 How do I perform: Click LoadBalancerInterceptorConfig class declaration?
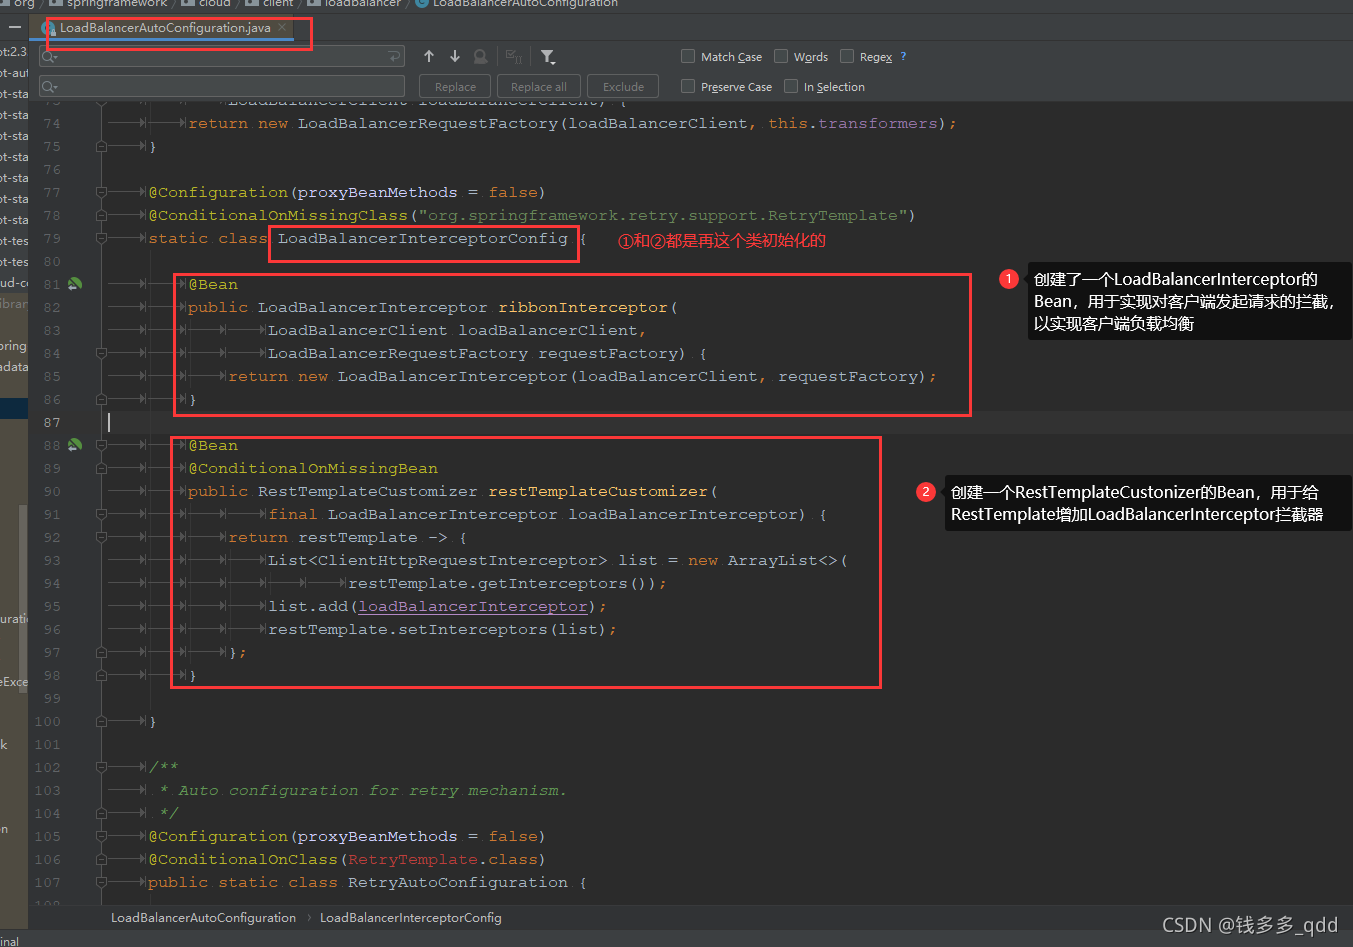tap(423, 238)
